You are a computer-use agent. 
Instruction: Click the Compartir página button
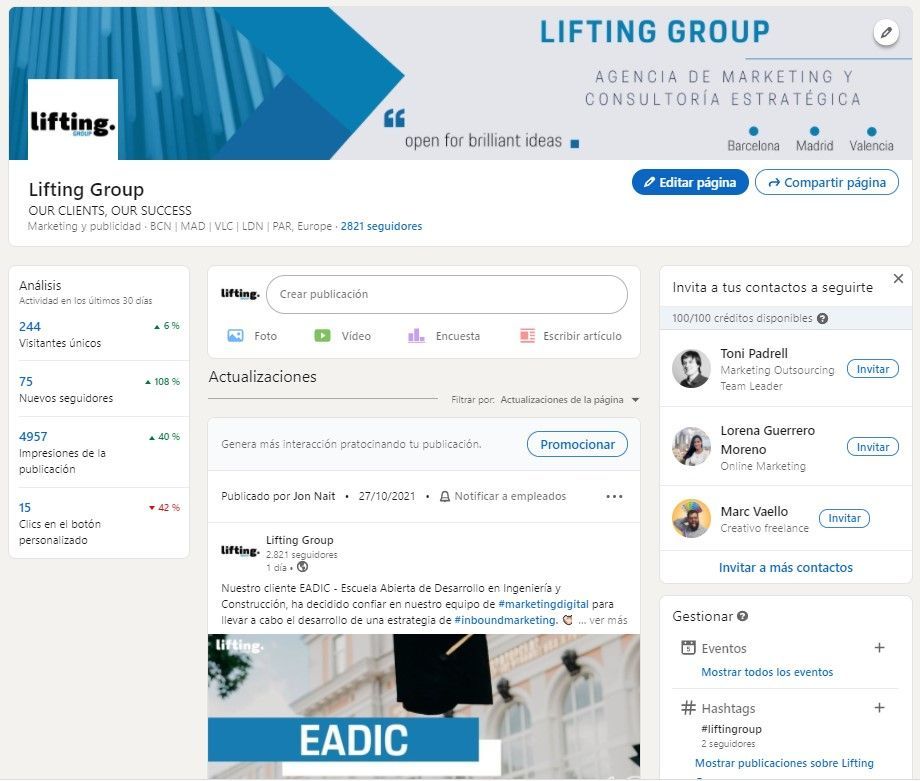point(827,182)
